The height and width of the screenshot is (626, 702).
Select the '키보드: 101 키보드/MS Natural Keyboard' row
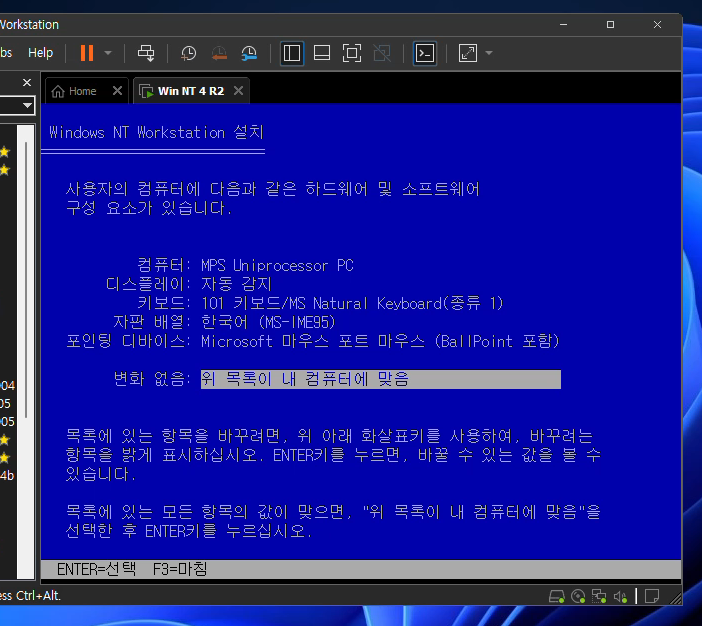(x=320, y=304)
